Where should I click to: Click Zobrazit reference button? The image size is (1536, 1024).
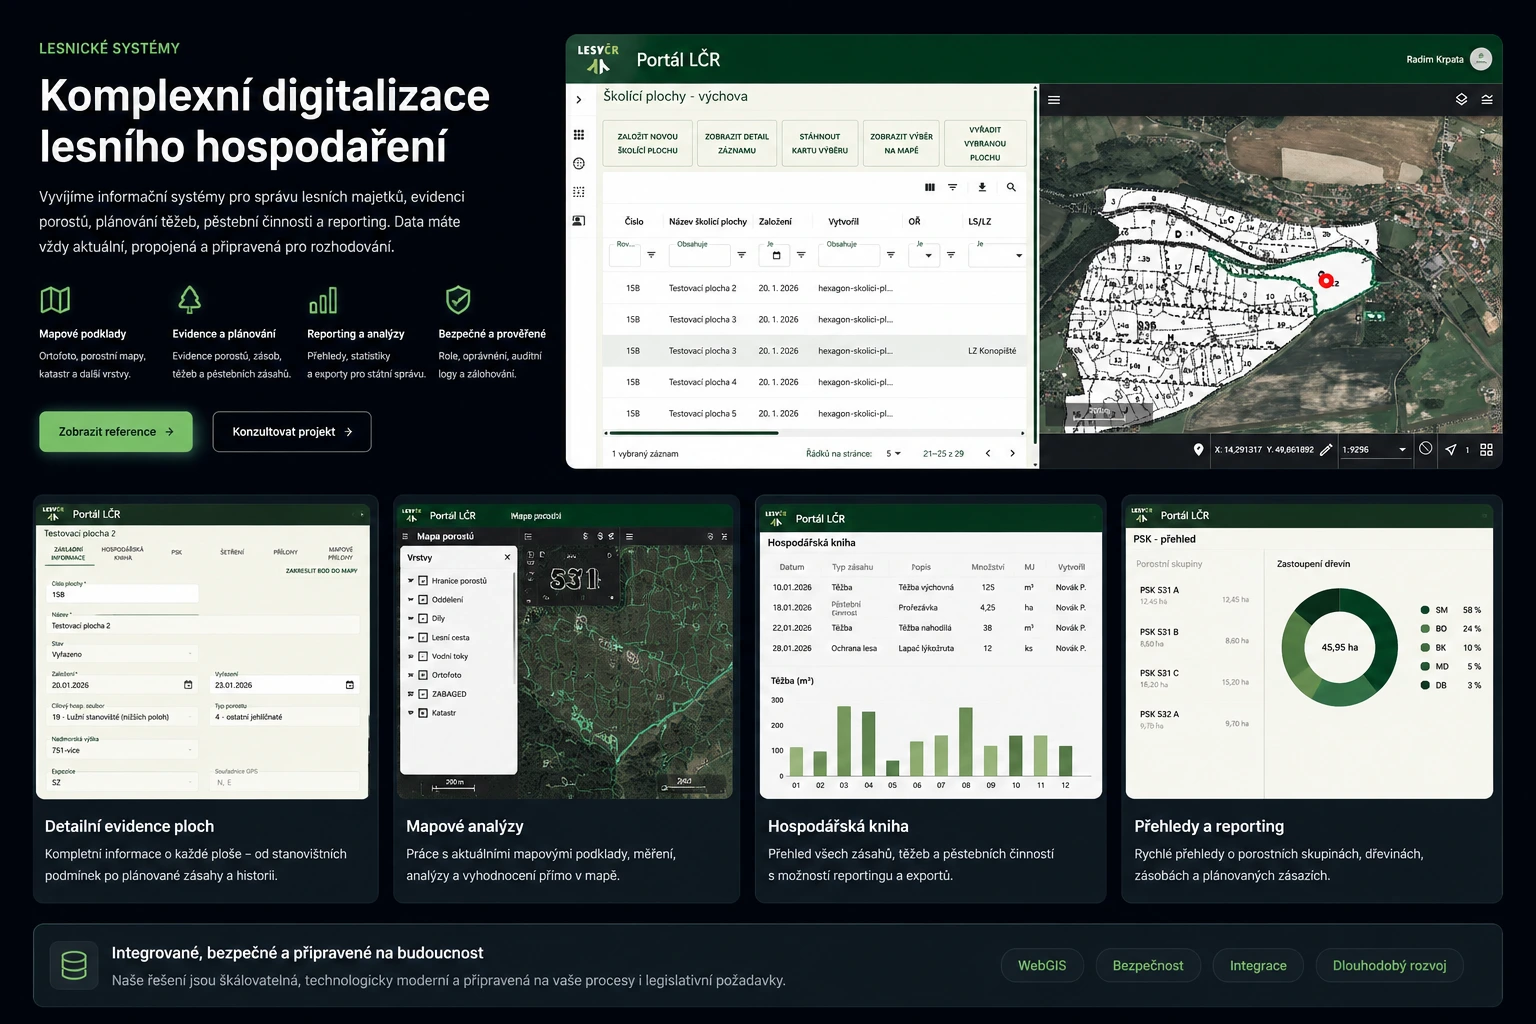(x=116, y=432)
